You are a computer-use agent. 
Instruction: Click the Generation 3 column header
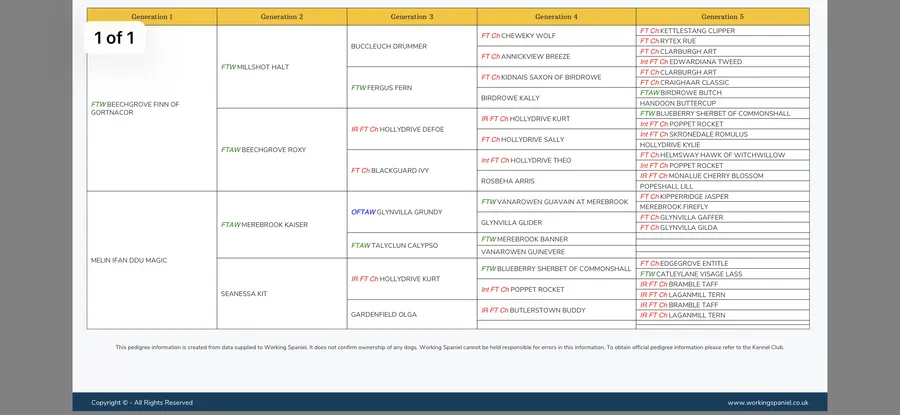[x=412, y=17]
